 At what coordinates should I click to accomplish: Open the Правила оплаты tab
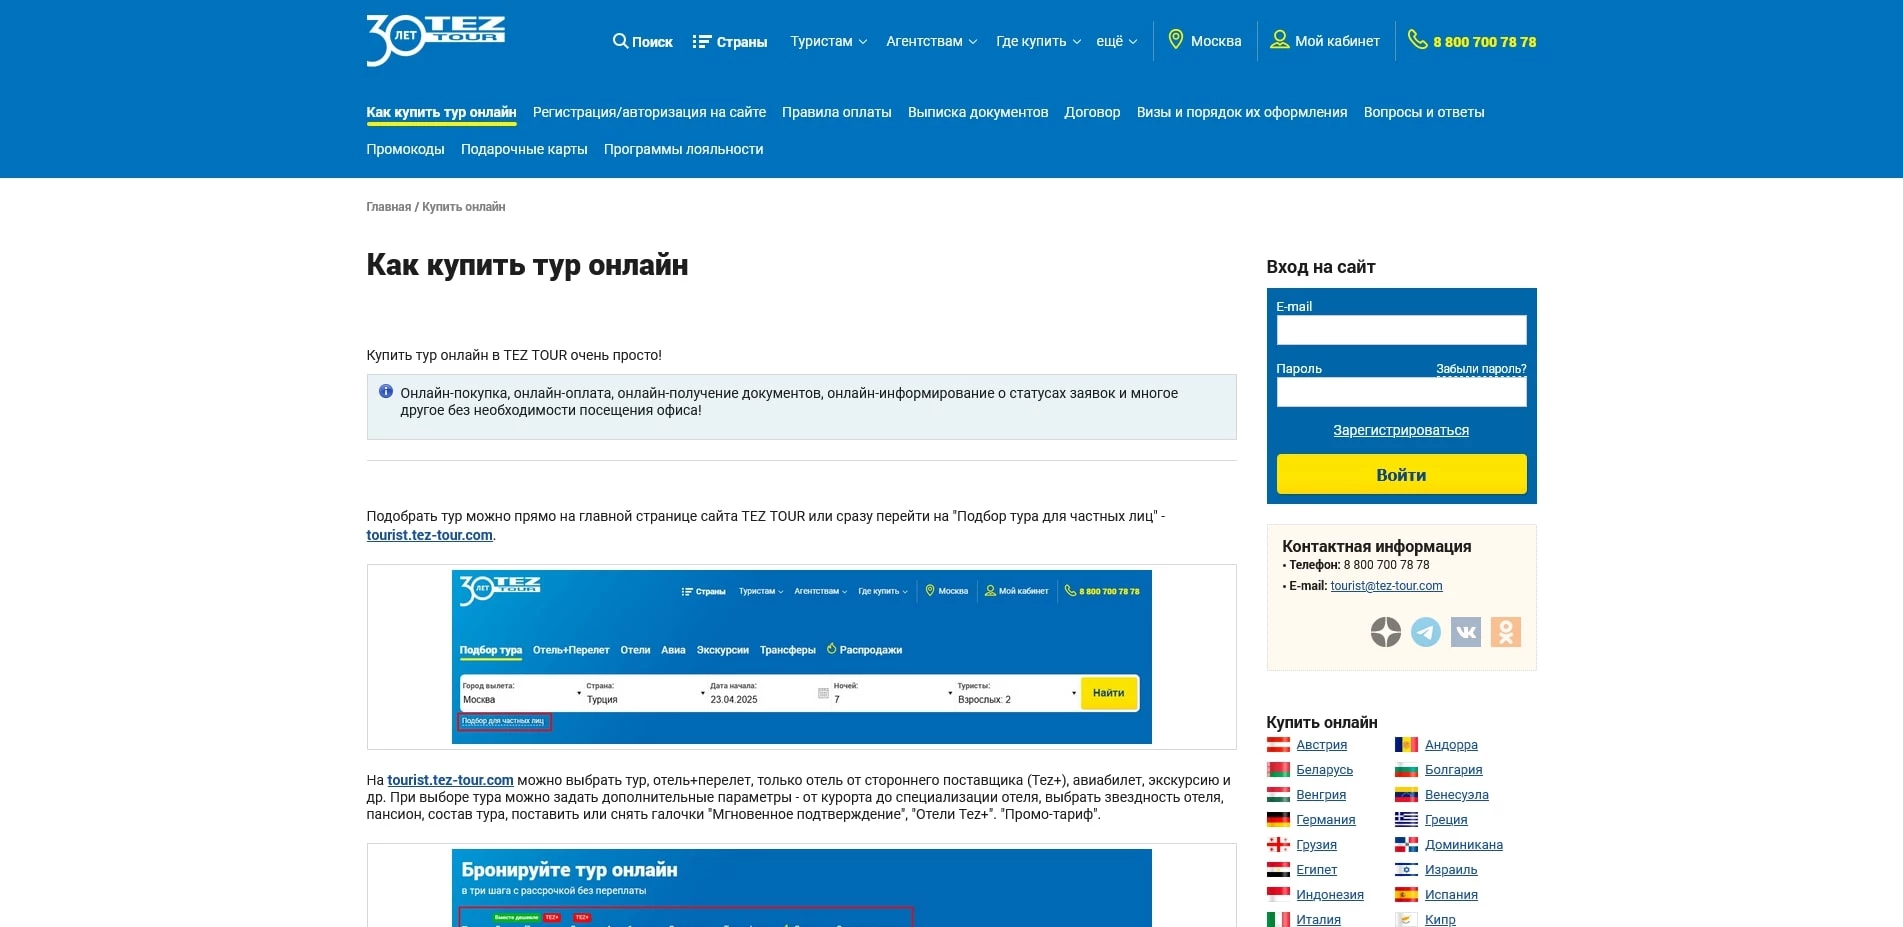coord(836,112)
